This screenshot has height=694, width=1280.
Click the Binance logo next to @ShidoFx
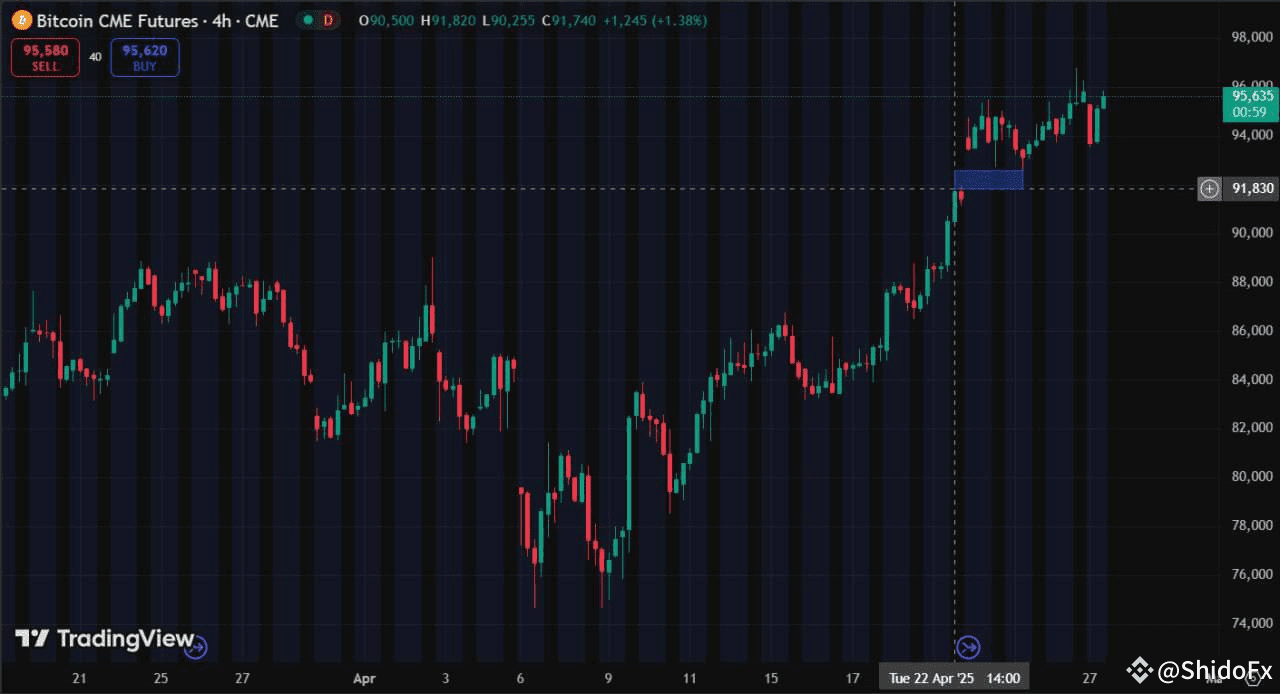pyautogui.click(x=1140, y=669)
